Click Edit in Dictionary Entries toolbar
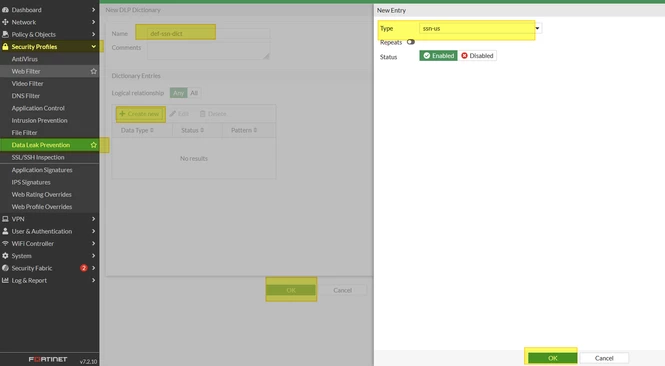The width and height of the screenshot is (665, 366). [x=179, y=114]
